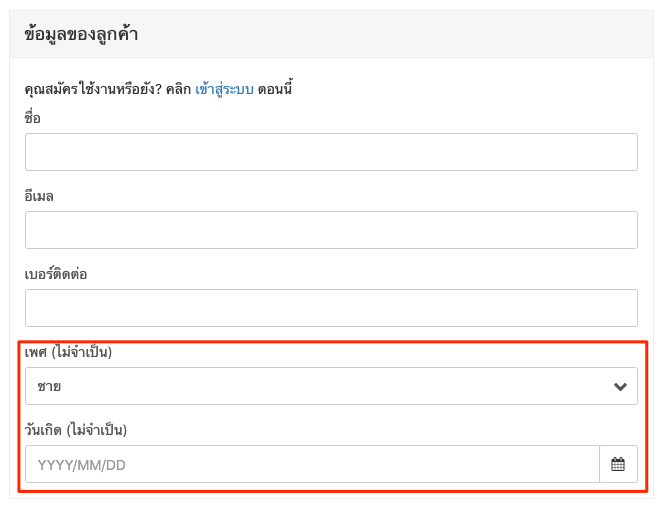Focus the เบอร์ติดต่อ phone input field

331,308
